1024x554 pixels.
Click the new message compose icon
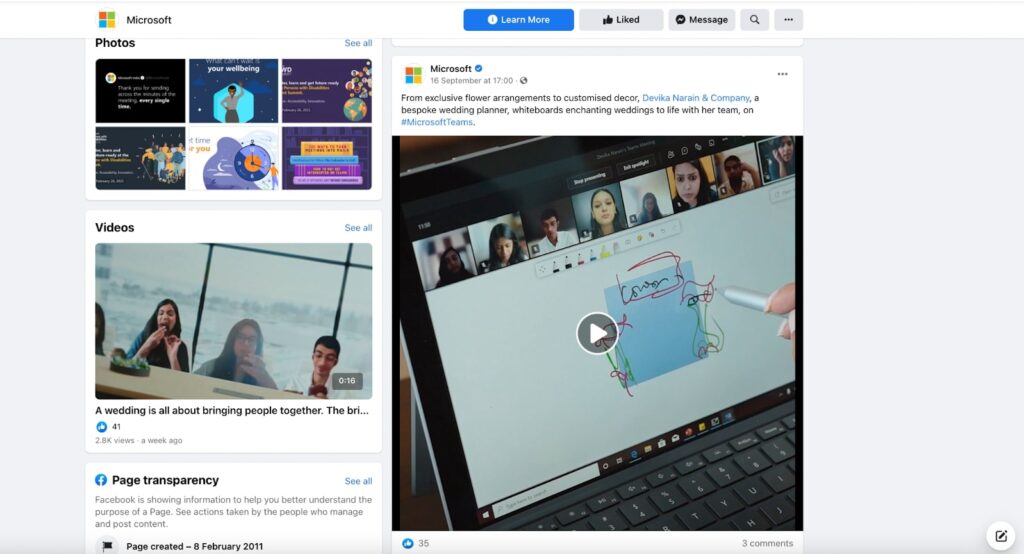1000,536
